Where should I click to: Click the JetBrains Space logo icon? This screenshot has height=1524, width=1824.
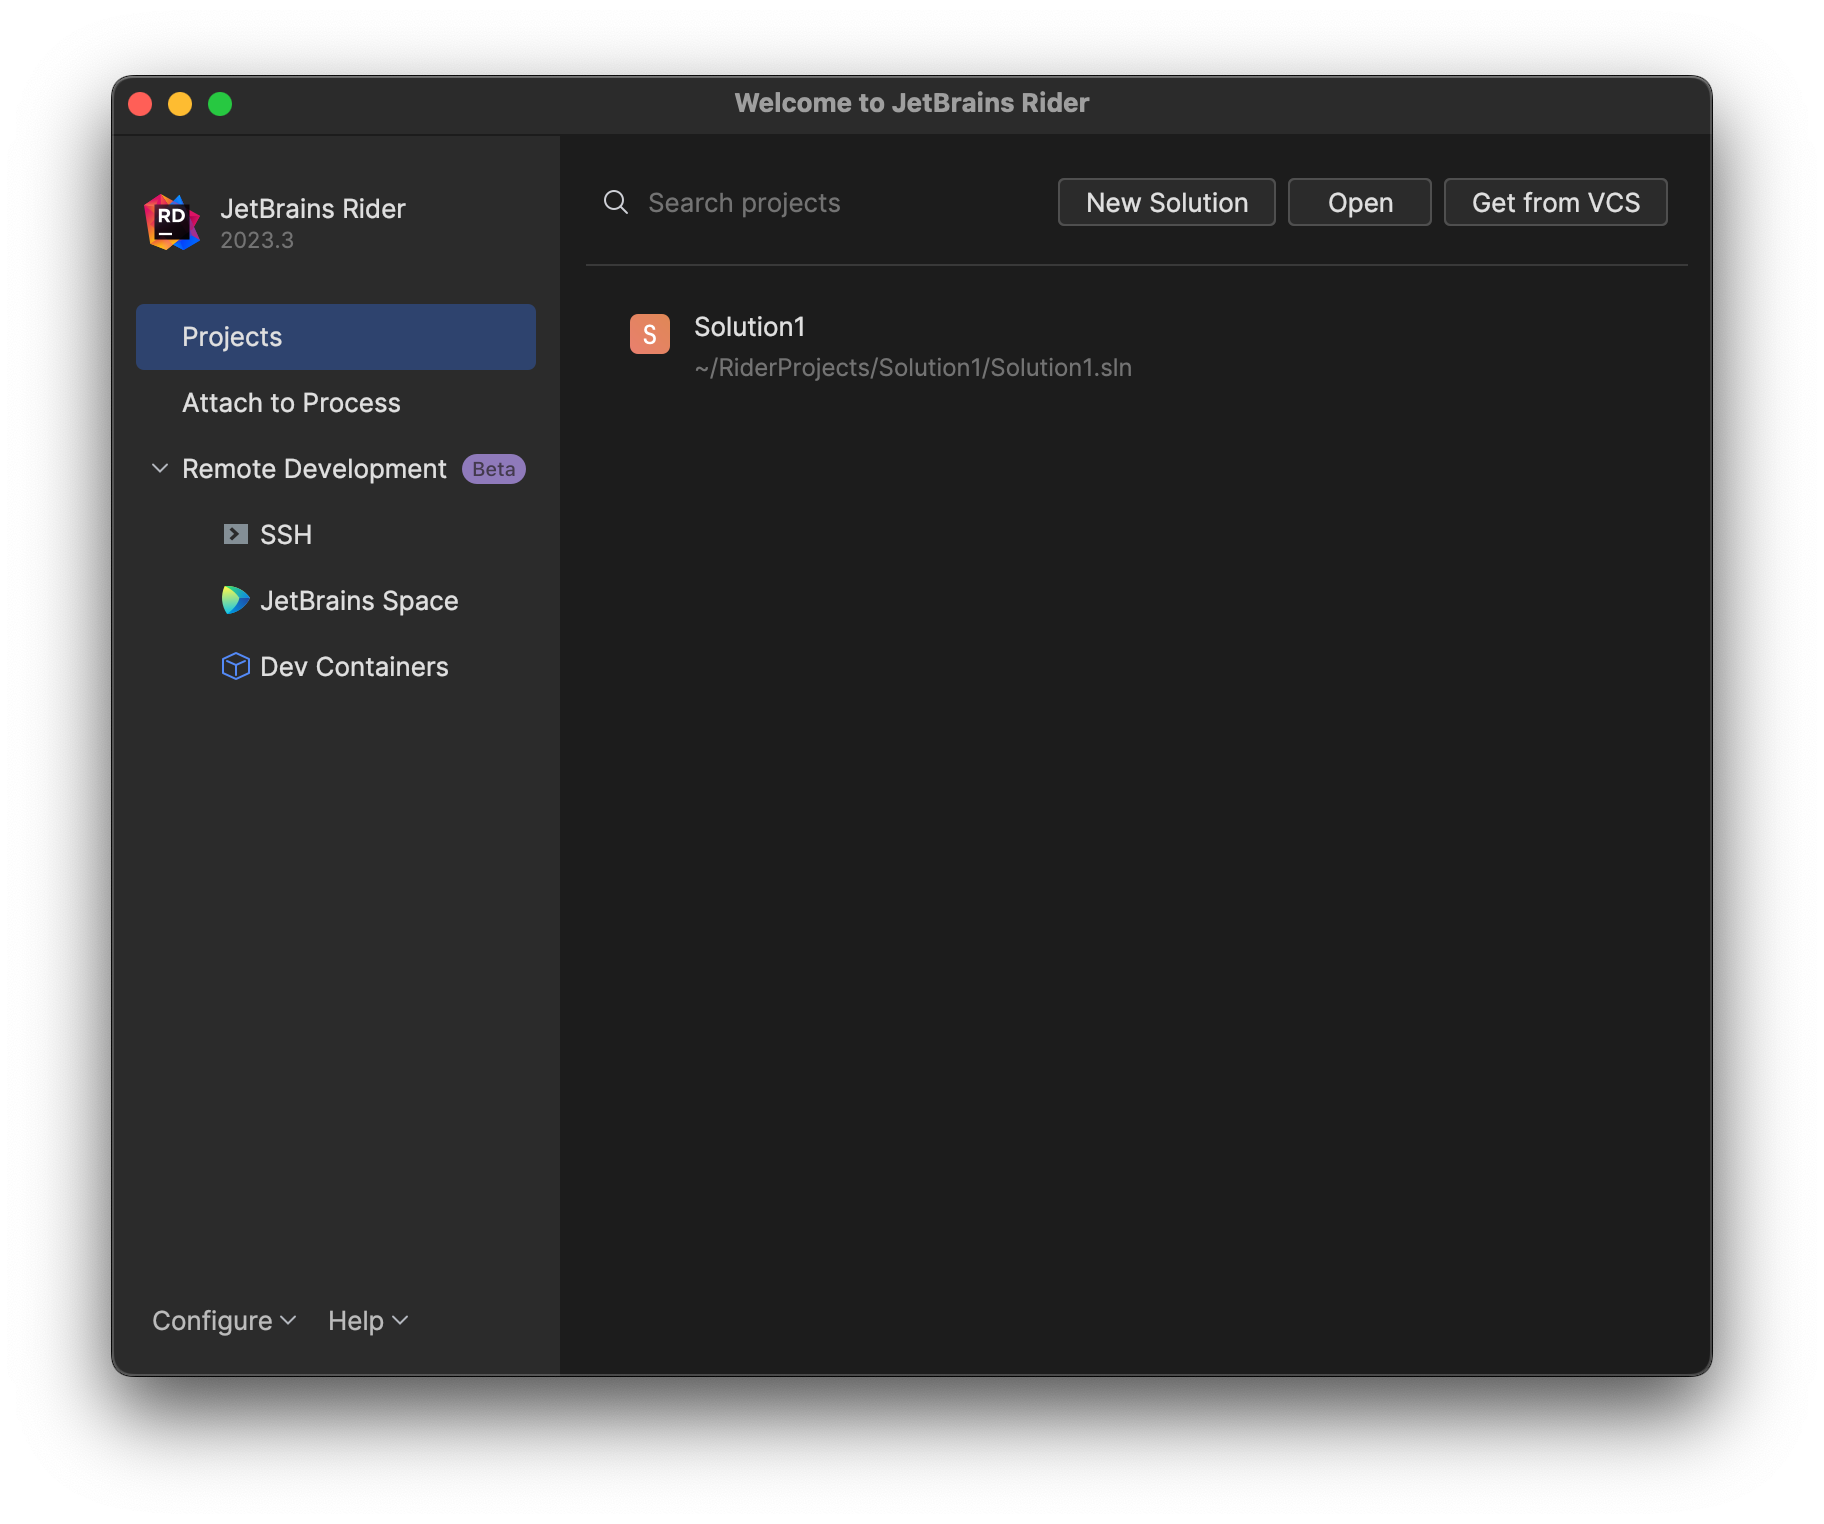click(x=235, y=600)
